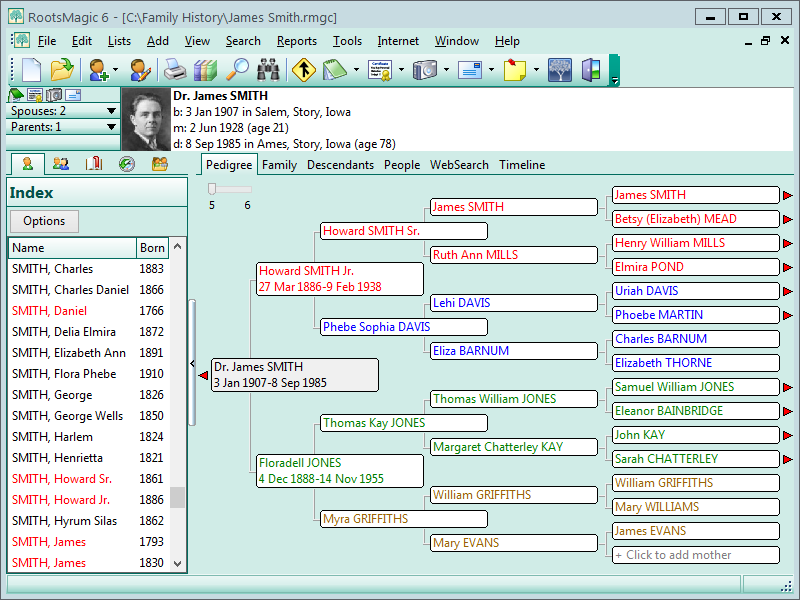Switch to the Descendants tab
800x600 pixels.
click(x=340, y=165)
